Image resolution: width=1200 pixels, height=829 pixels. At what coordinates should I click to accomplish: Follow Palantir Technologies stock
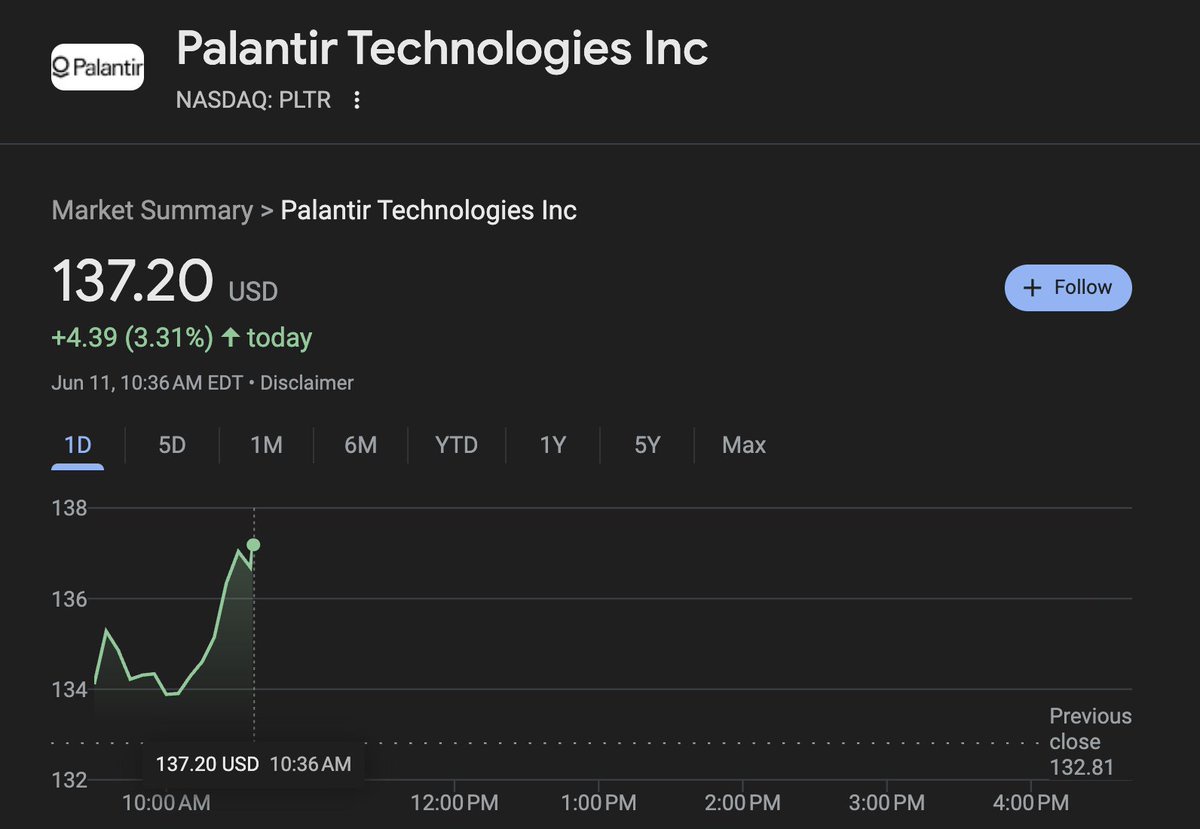click(1068, 288)
